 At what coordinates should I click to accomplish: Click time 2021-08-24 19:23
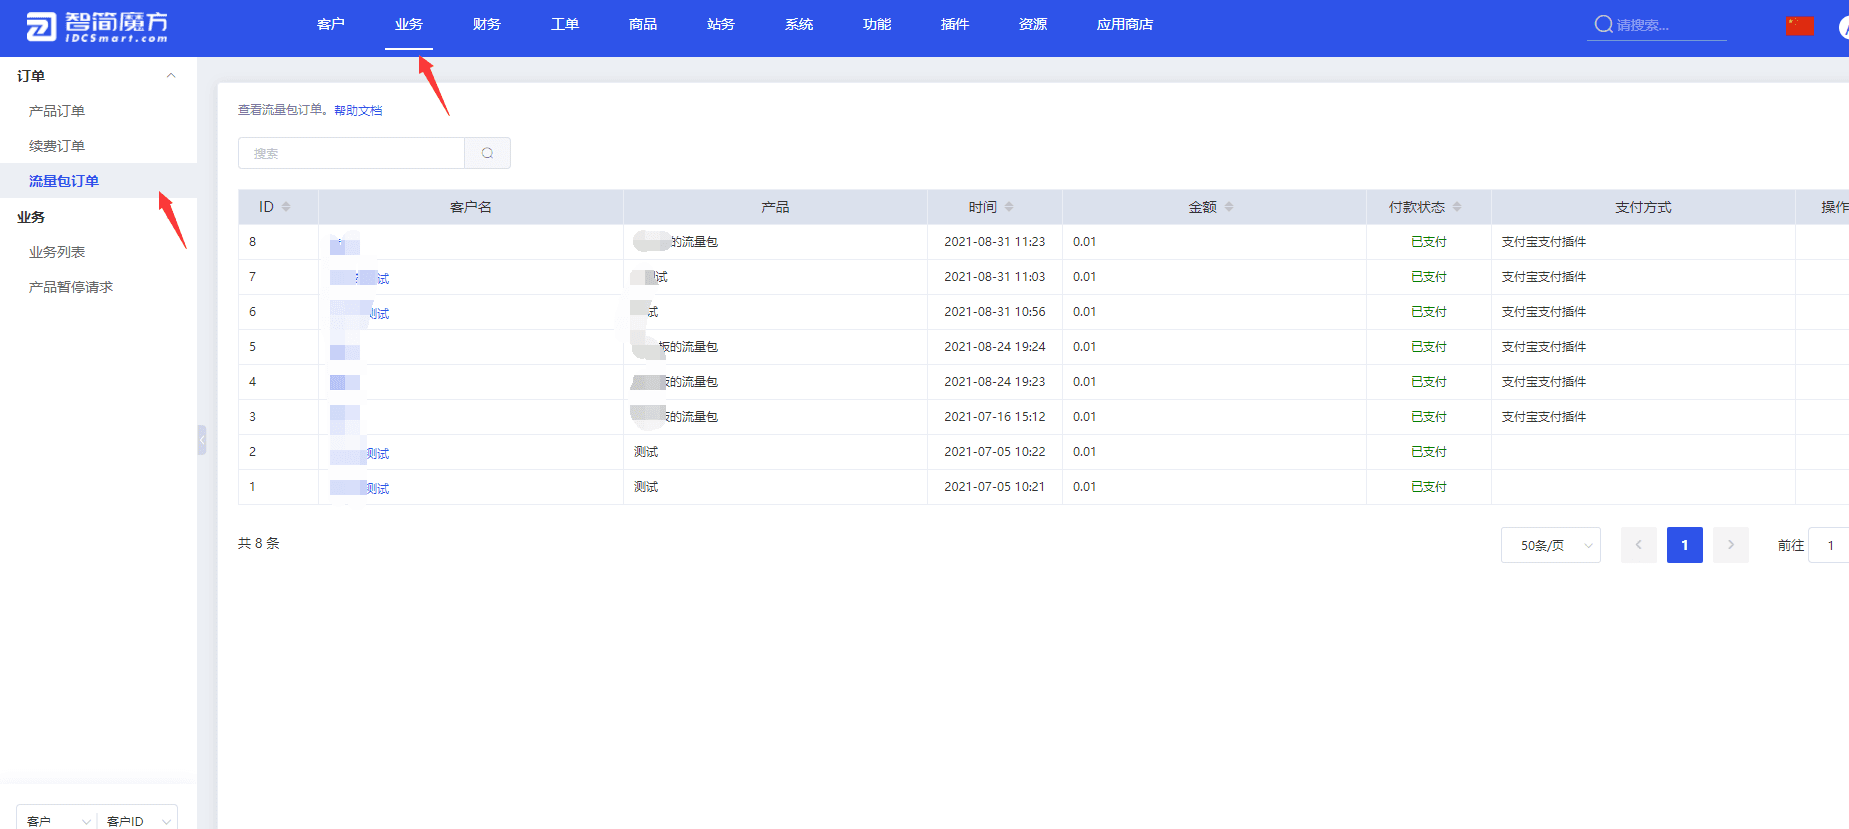click(995, 382)
